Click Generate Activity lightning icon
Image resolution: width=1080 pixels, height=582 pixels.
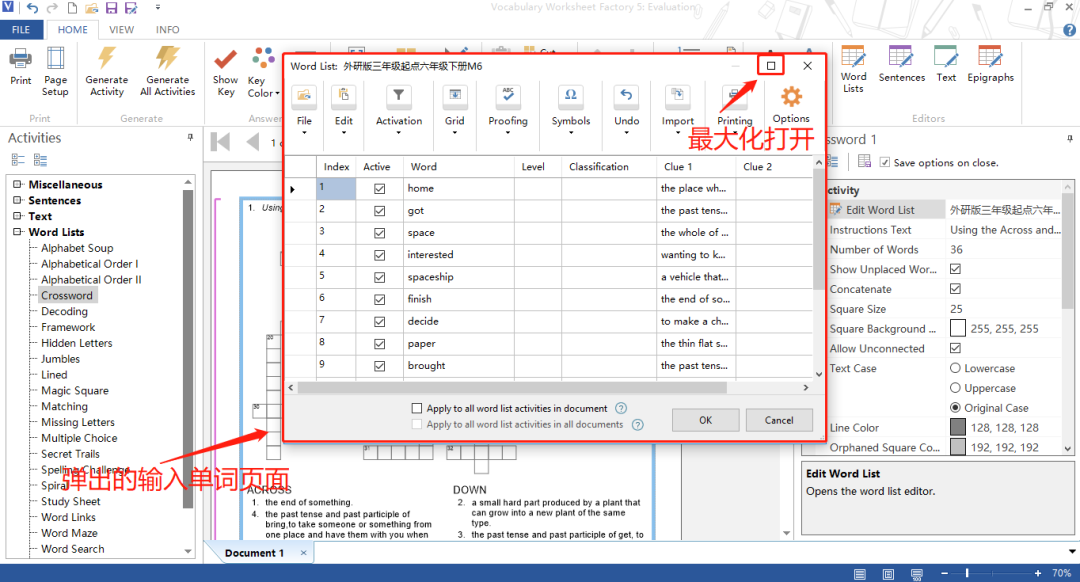point(107,59)
